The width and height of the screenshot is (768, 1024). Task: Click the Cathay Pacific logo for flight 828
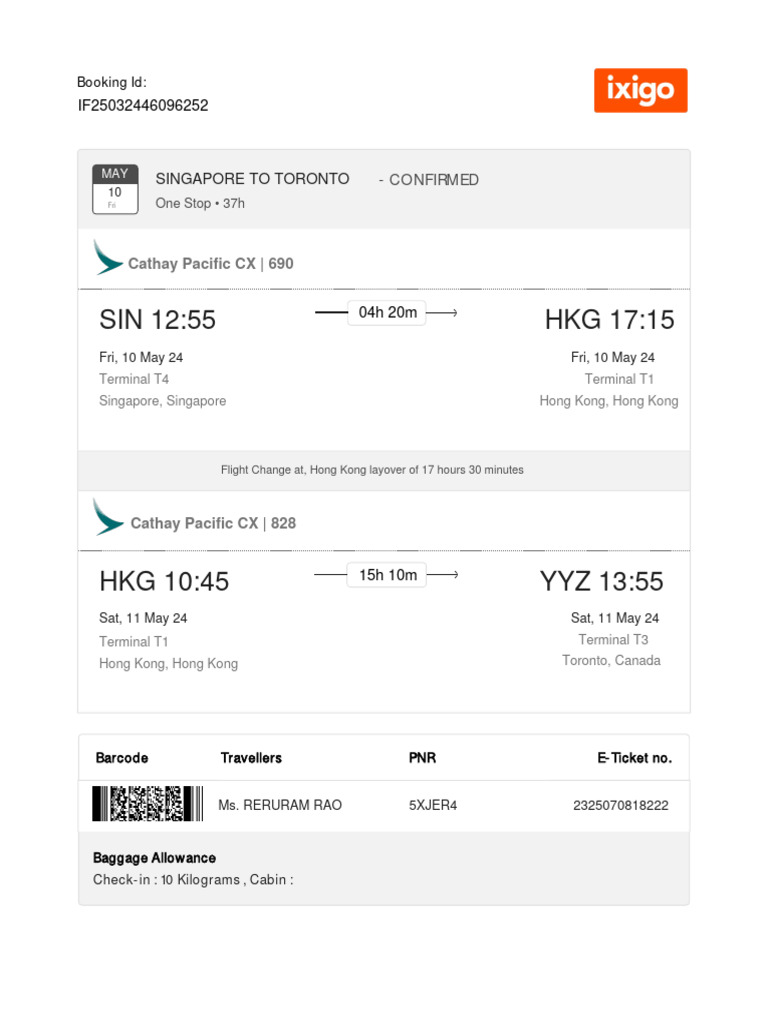pos(109,517)
